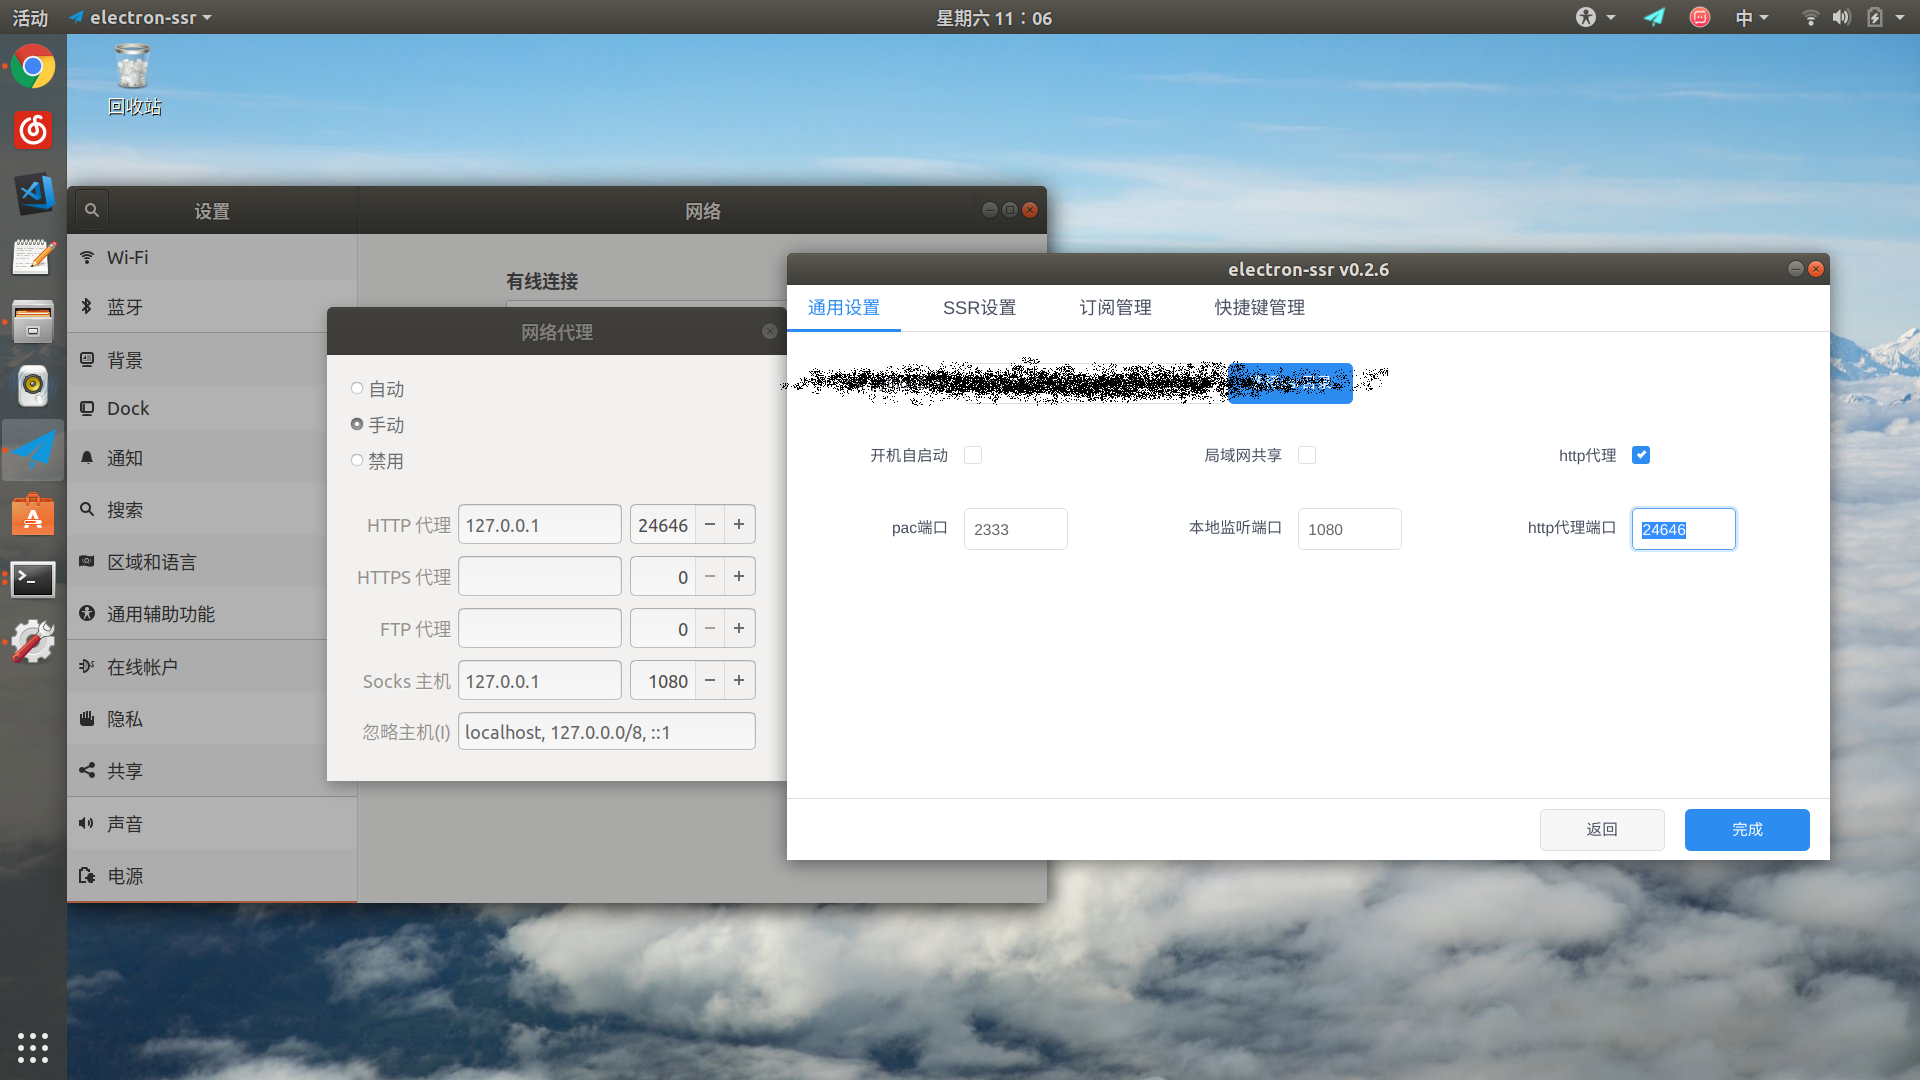This screenshot has height=1080, width=1920.
Task: Open Visual Studio Code from dock
Action: 33,194
